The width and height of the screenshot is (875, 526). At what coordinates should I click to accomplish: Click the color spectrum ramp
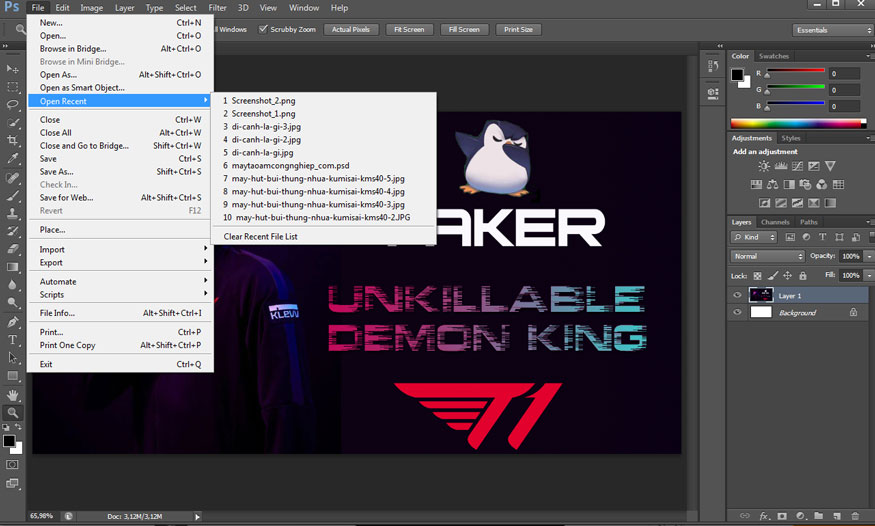[799, 123]
